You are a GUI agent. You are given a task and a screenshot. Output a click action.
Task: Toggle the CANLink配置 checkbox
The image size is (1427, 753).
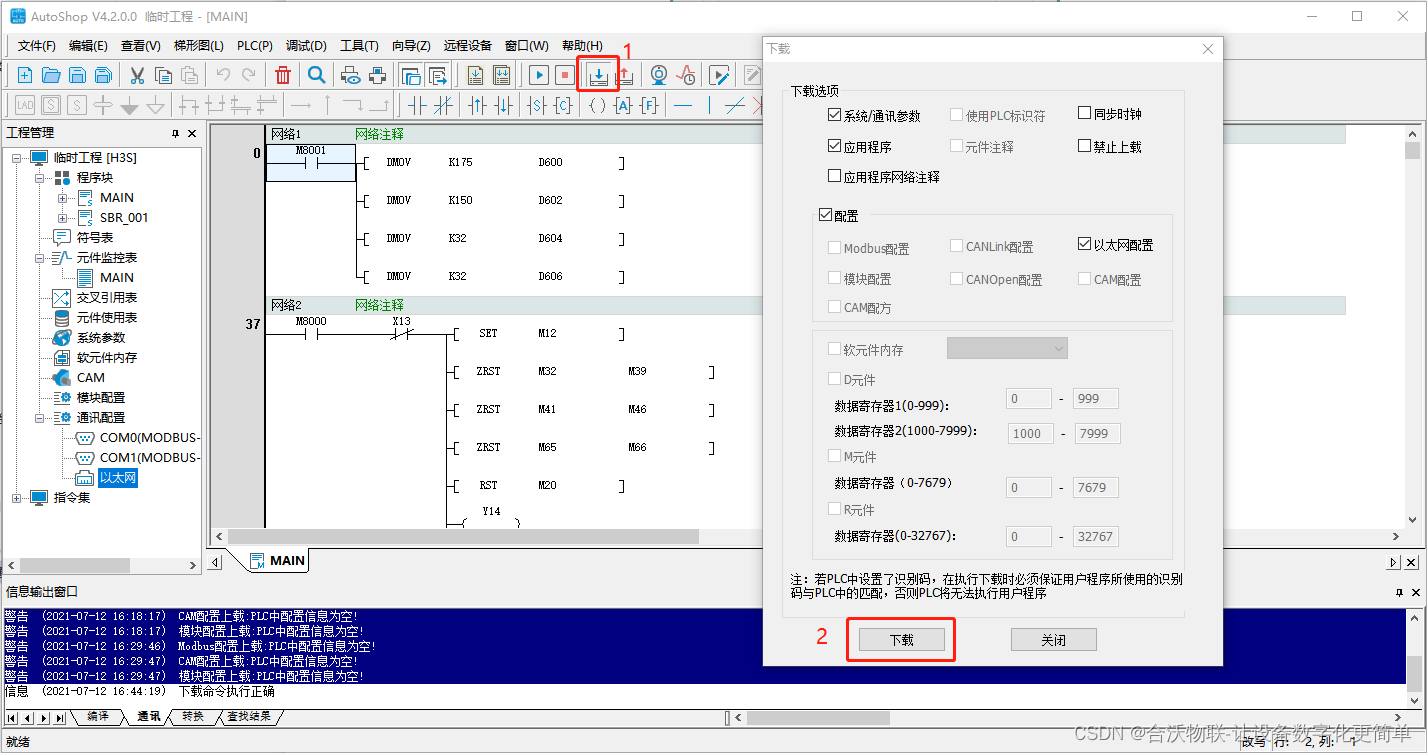tap(957, 246)
